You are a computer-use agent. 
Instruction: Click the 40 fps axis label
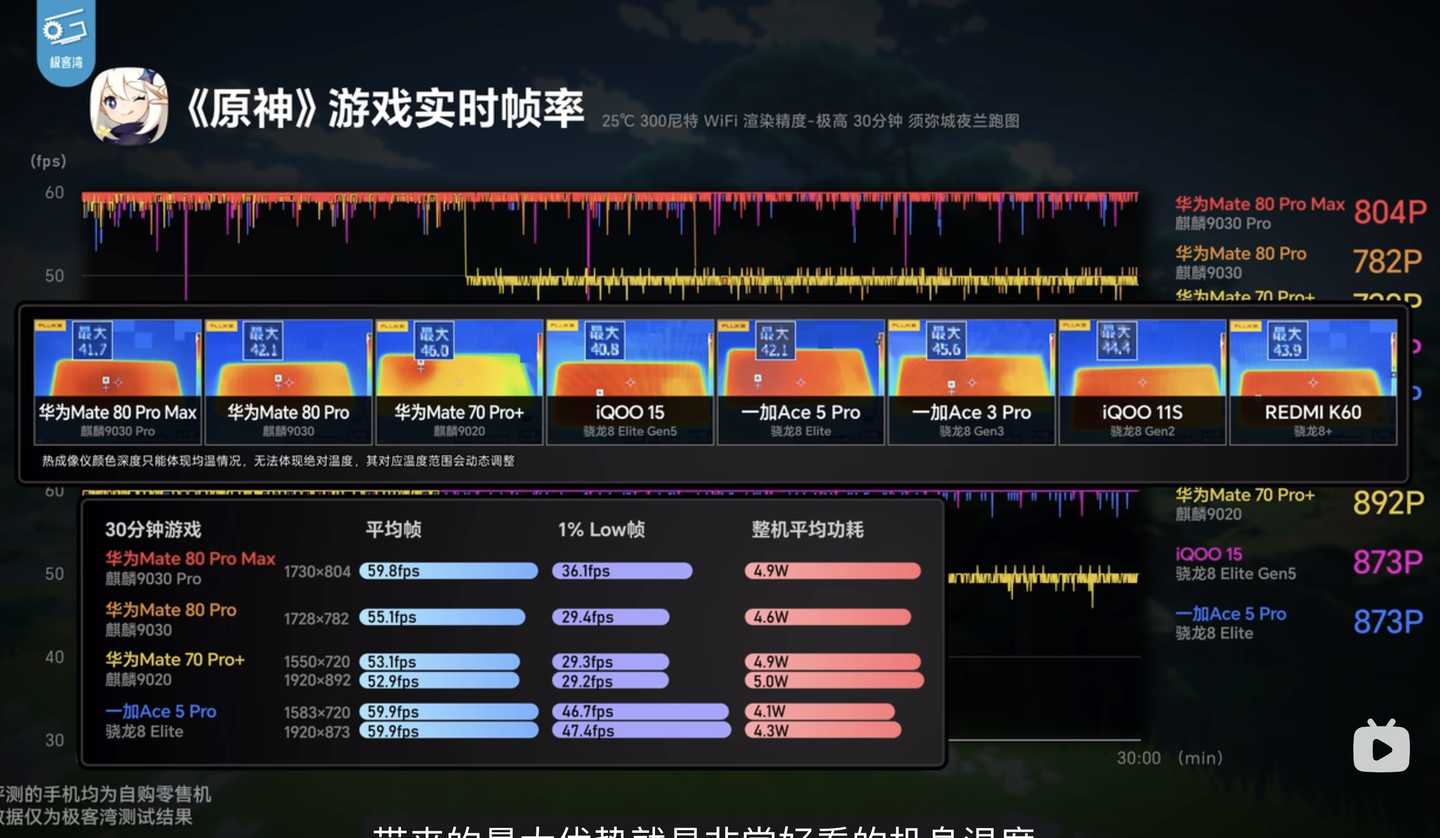click(x=54, y=657)
